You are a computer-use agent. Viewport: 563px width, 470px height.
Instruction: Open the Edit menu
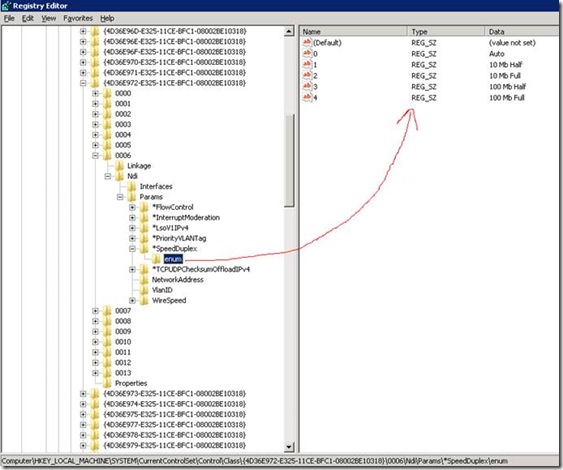28,18
